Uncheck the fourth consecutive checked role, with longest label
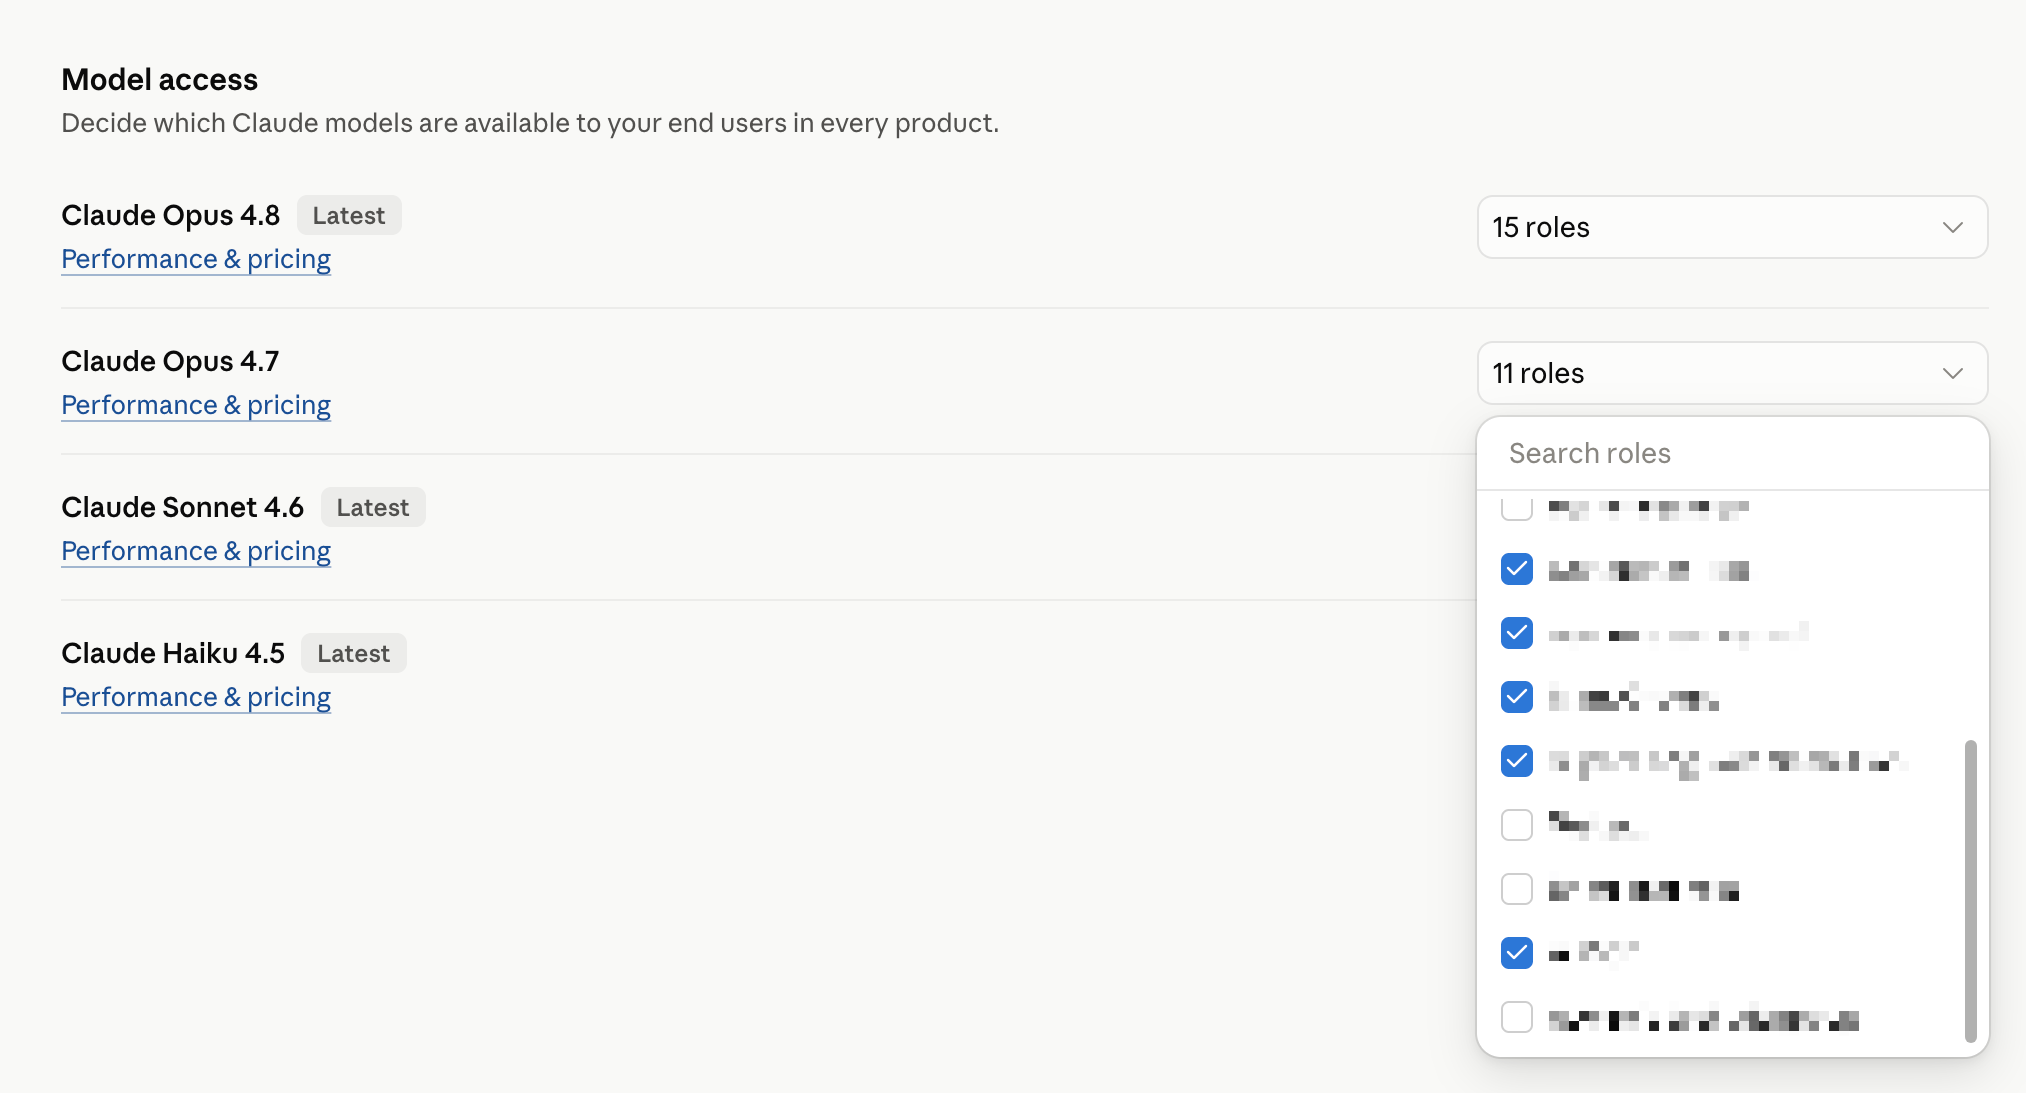Screen dimensions: 2026x1093 pyautogui.click(x=1517, y=761)
